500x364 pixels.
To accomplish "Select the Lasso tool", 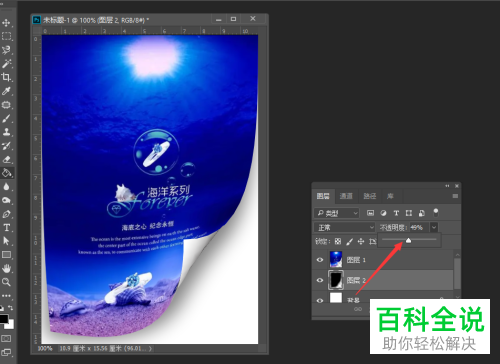I will [x=6, y=50].
